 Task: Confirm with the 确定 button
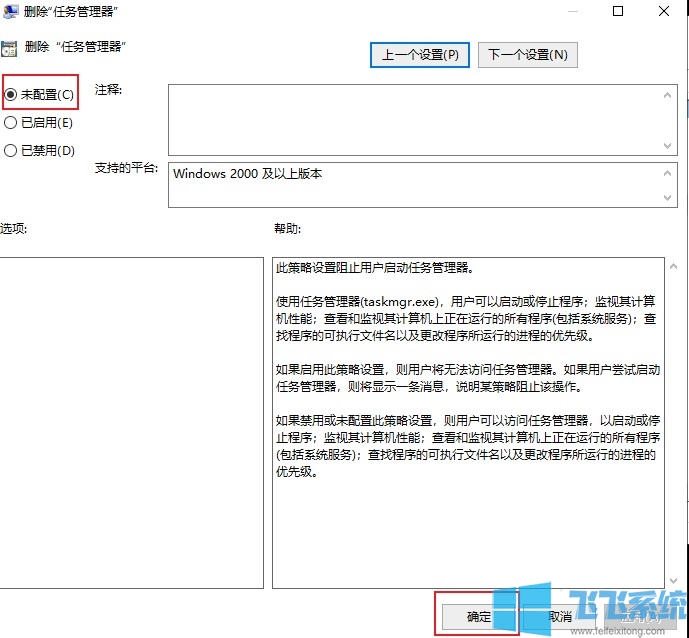coord(478,616)
